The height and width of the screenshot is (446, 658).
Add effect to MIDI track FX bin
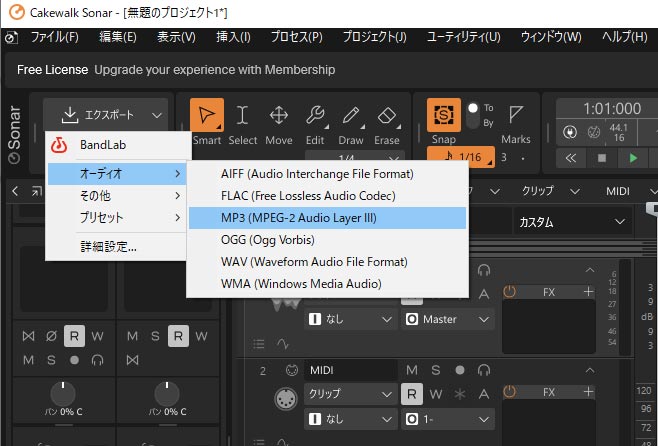[588, 391]
